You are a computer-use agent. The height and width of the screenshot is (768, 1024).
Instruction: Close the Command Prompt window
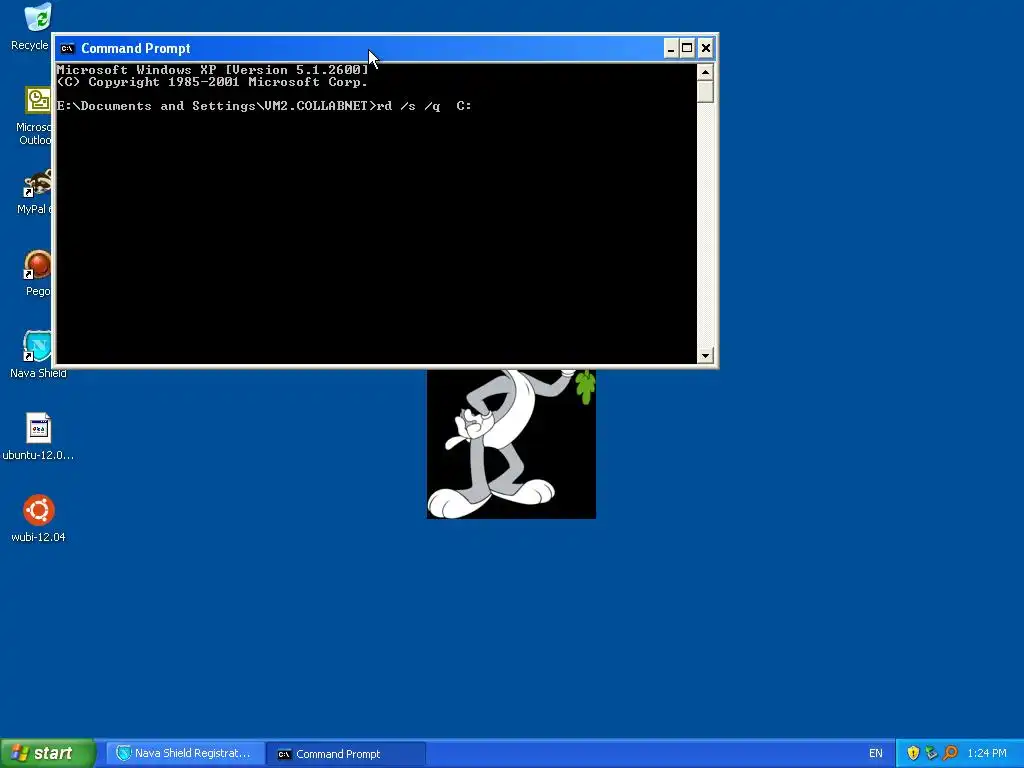pos(705,48)
